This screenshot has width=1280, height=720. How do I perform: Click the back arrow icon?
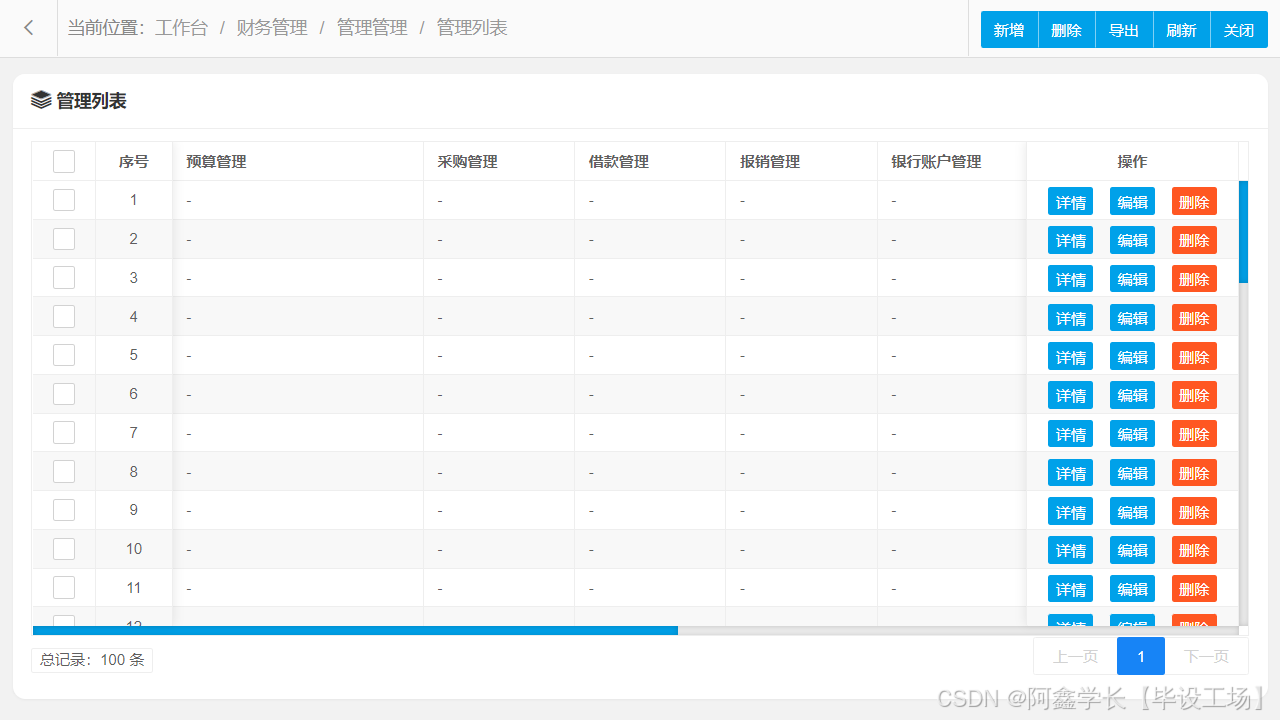(29, 28)
